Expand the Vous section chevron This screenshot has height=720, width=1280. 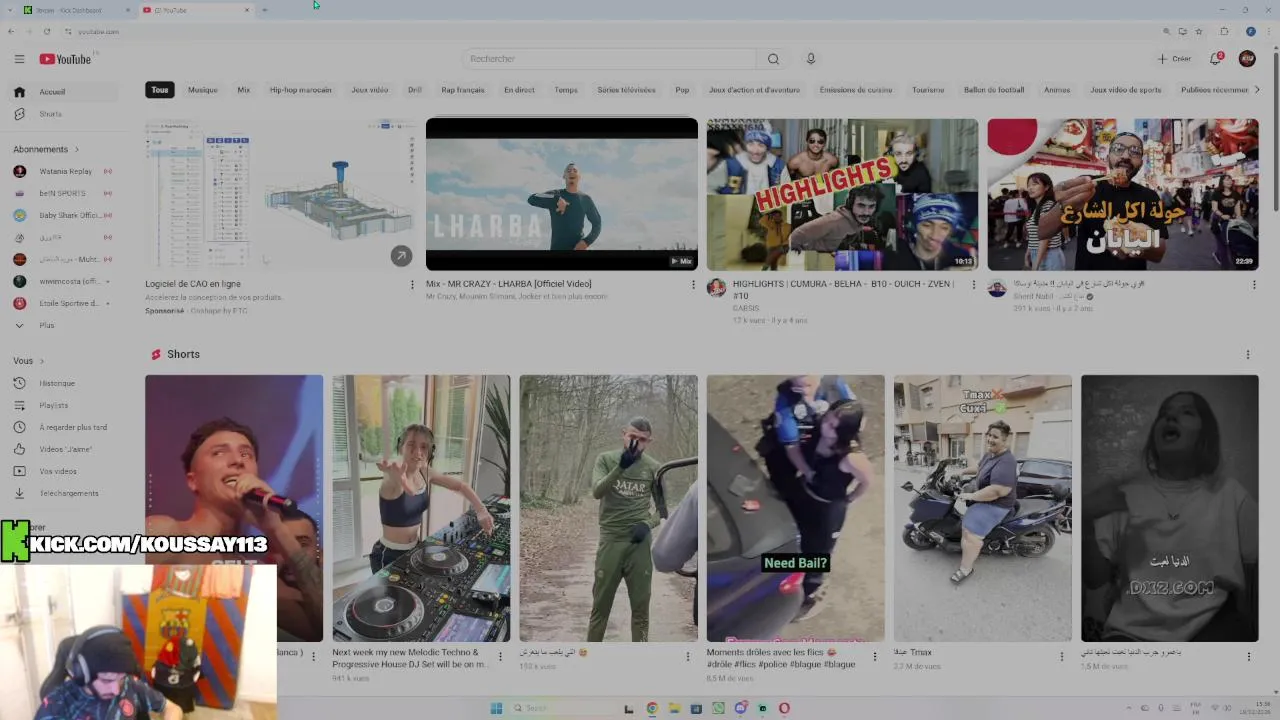pyautogui.click(x=42, y=361)
